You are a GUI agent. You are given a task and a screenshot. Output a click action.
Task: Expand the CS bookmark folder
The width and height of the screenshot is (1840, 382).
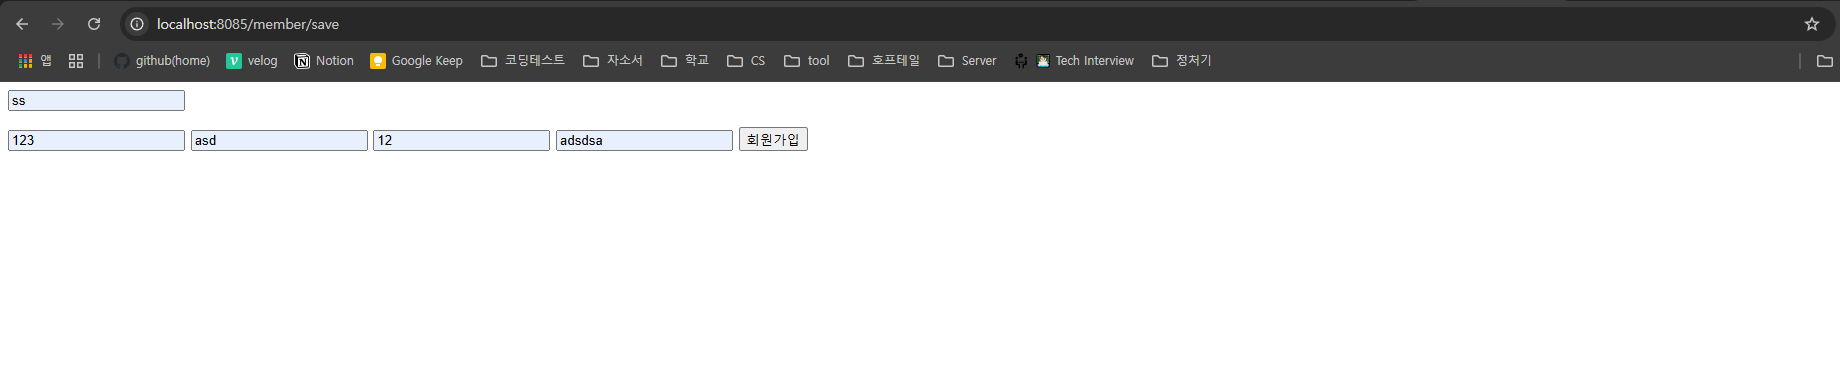point(746,61)
